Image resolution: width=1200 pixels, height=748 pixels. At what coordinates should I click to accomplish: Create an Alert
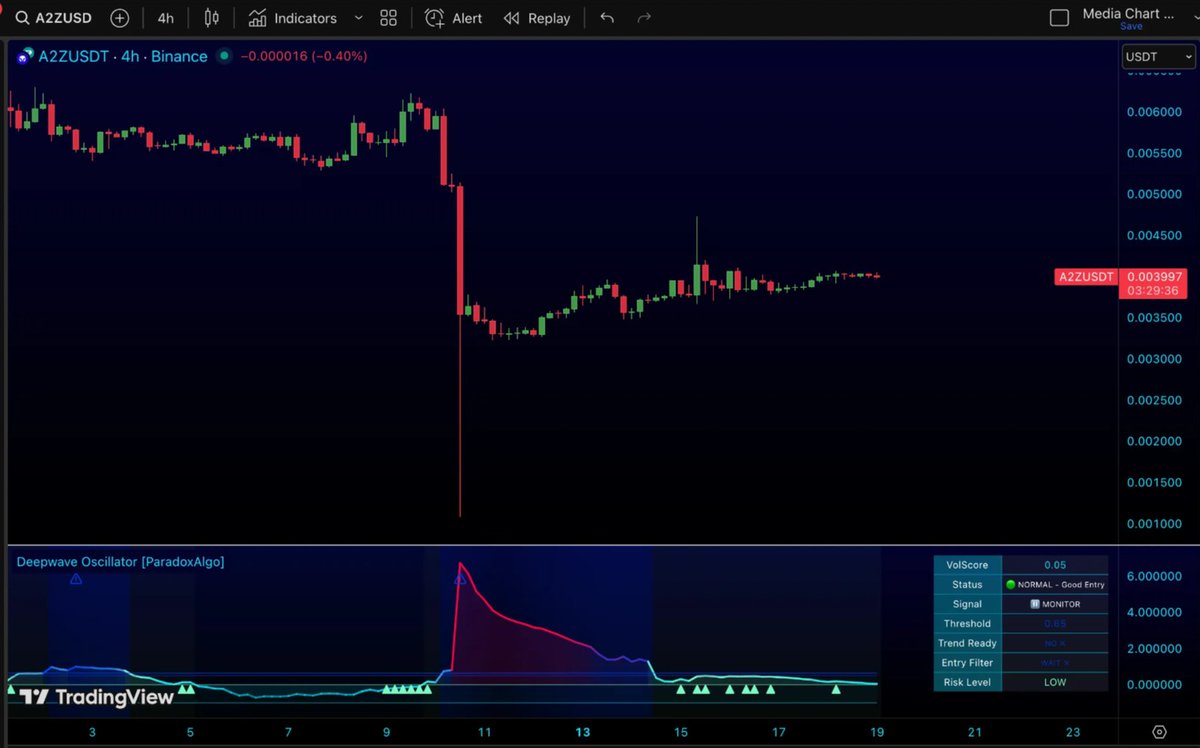pyautogui.click(x=453, y=18)
